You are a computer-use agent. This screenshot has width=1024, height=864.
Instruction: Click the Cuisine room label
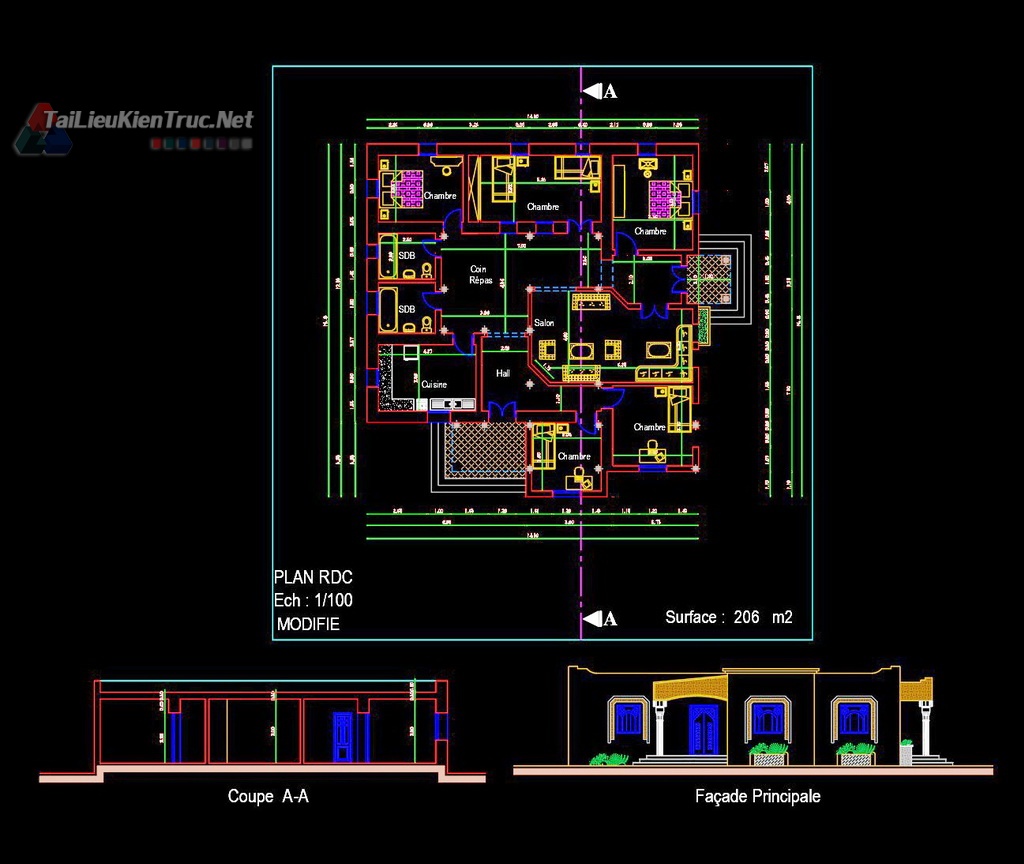(433, 384)
